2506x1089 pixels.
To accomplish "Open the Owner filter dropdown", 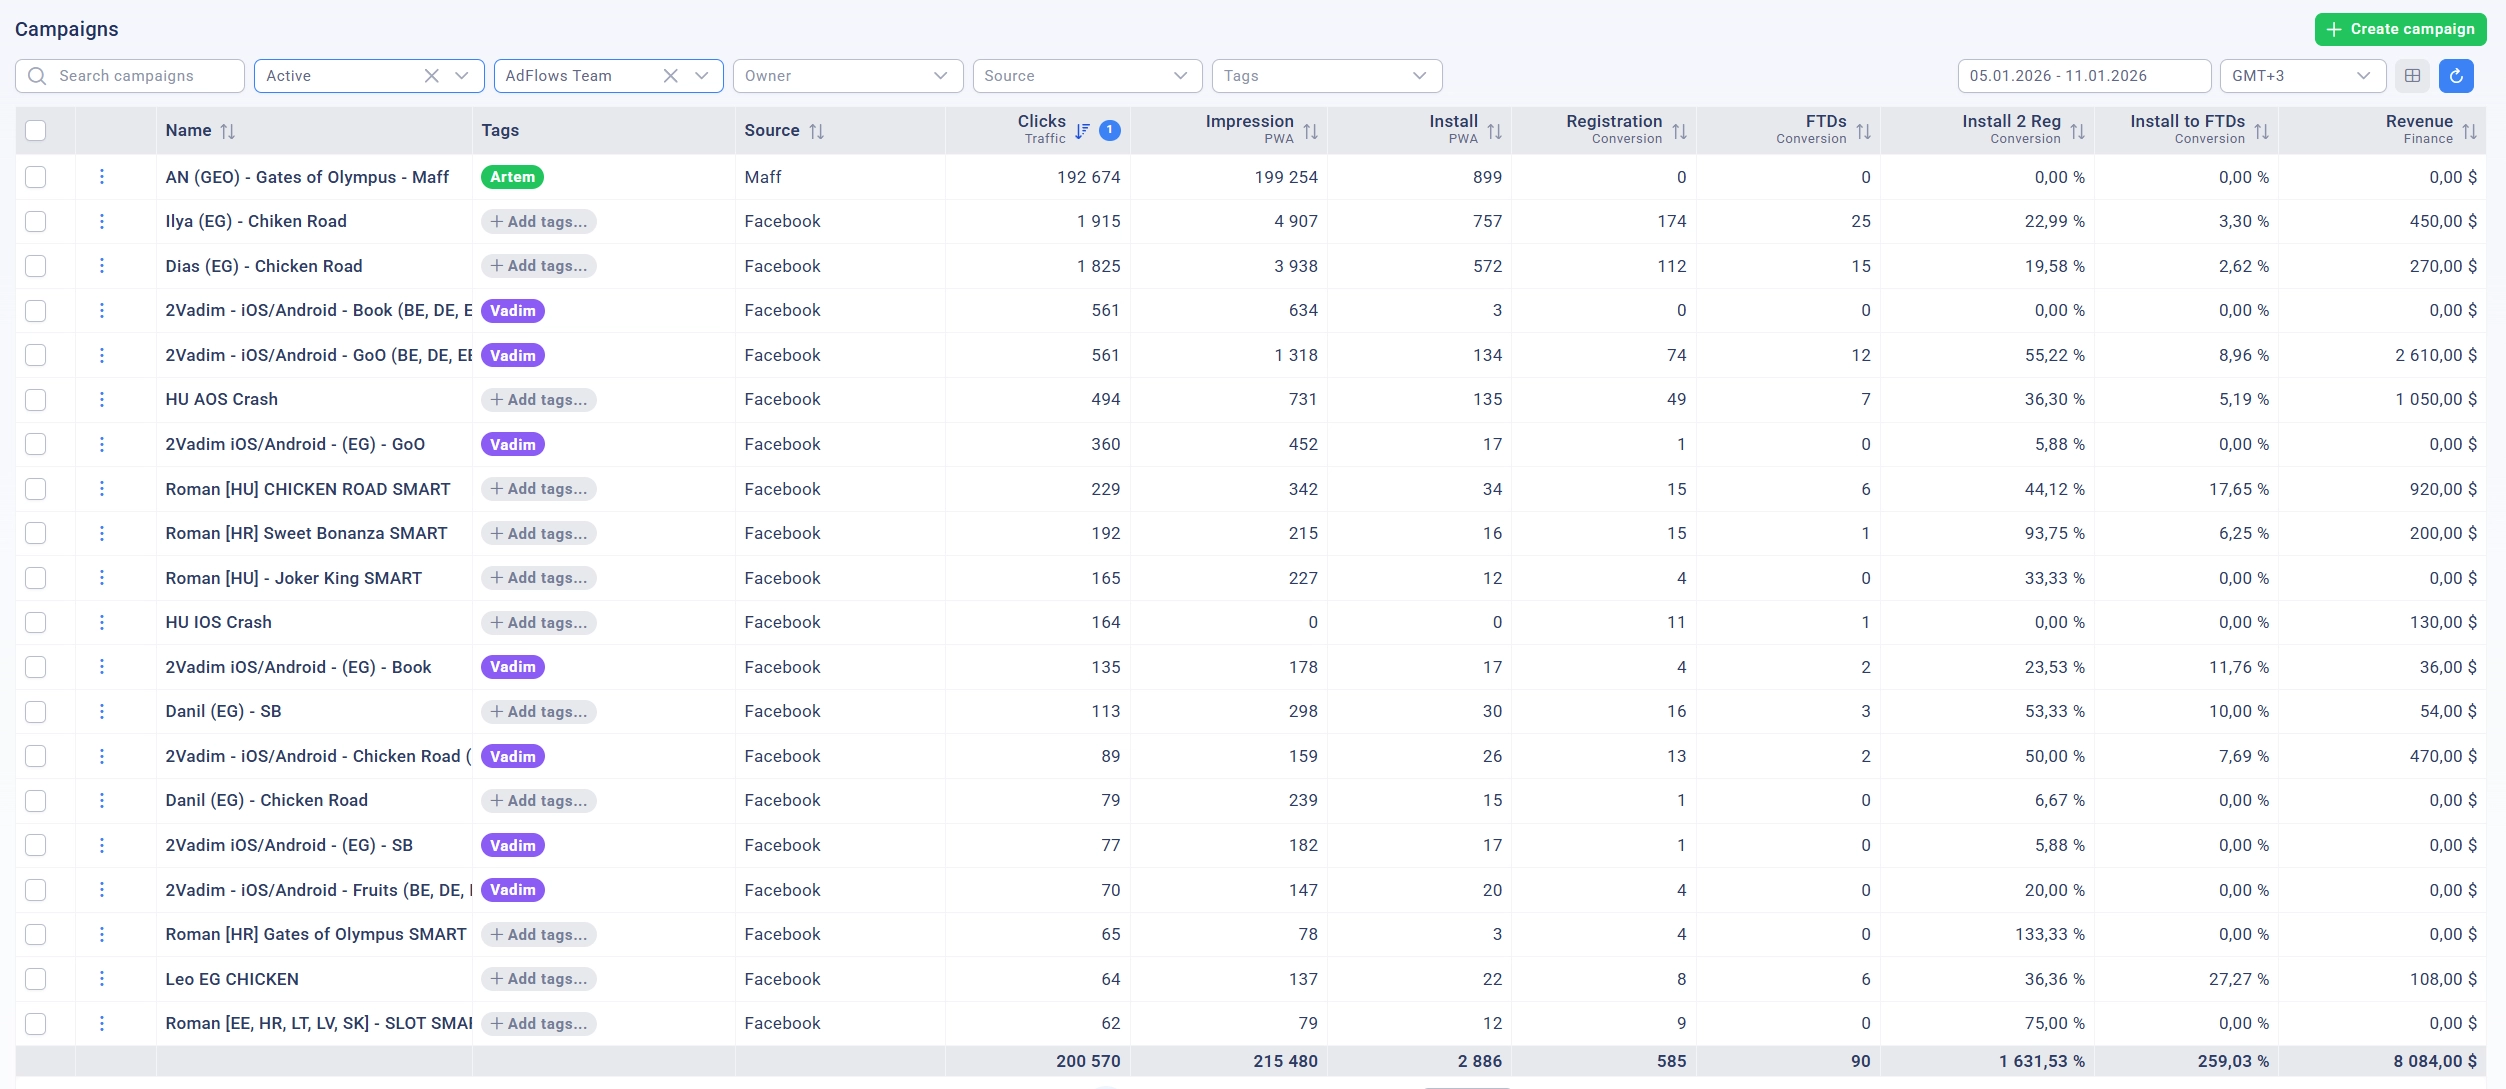I will pos(847,76).
